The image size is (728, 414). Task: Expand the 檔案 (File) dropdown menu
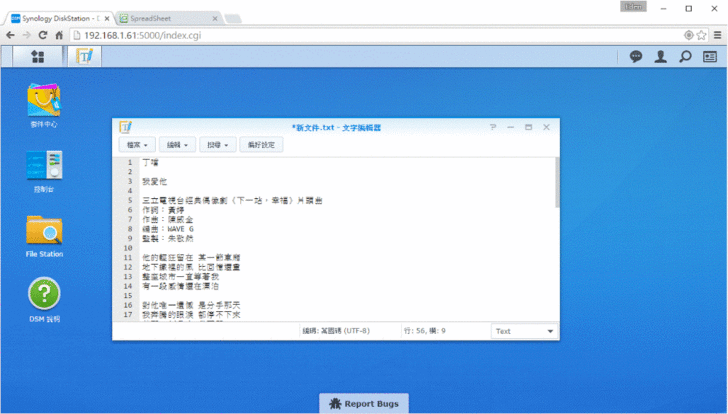[x=138, y=145]
